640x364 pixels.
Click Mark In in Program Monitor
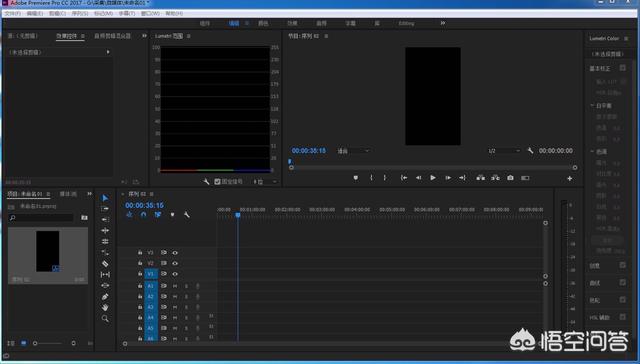[x=371, y=178]
